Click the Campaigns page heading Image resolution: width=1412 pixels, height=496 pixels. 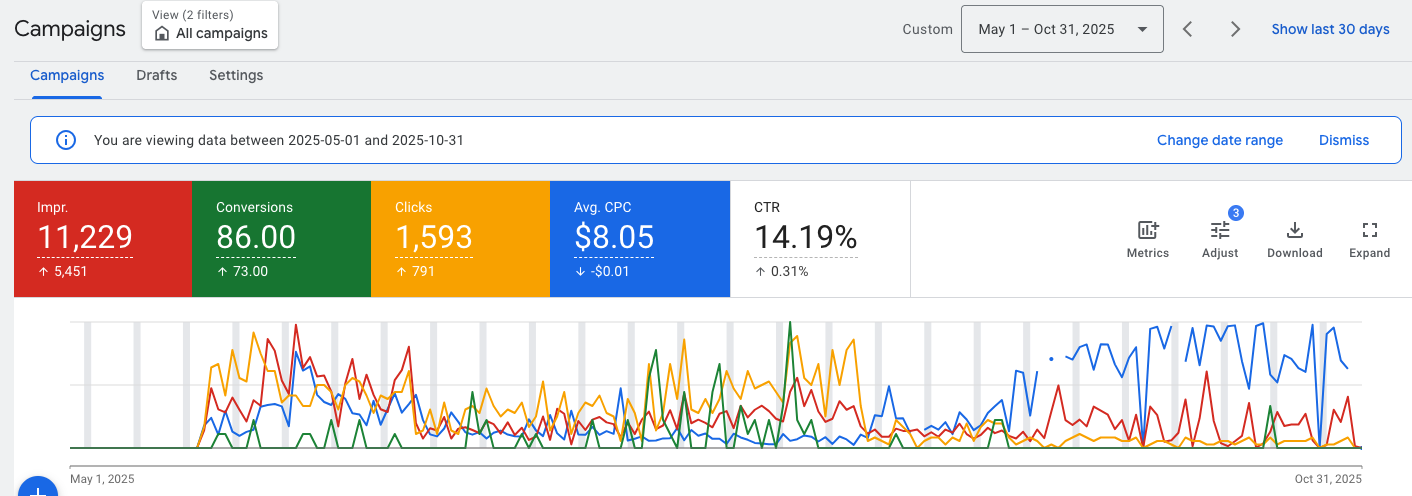click(x=70, y=28)
